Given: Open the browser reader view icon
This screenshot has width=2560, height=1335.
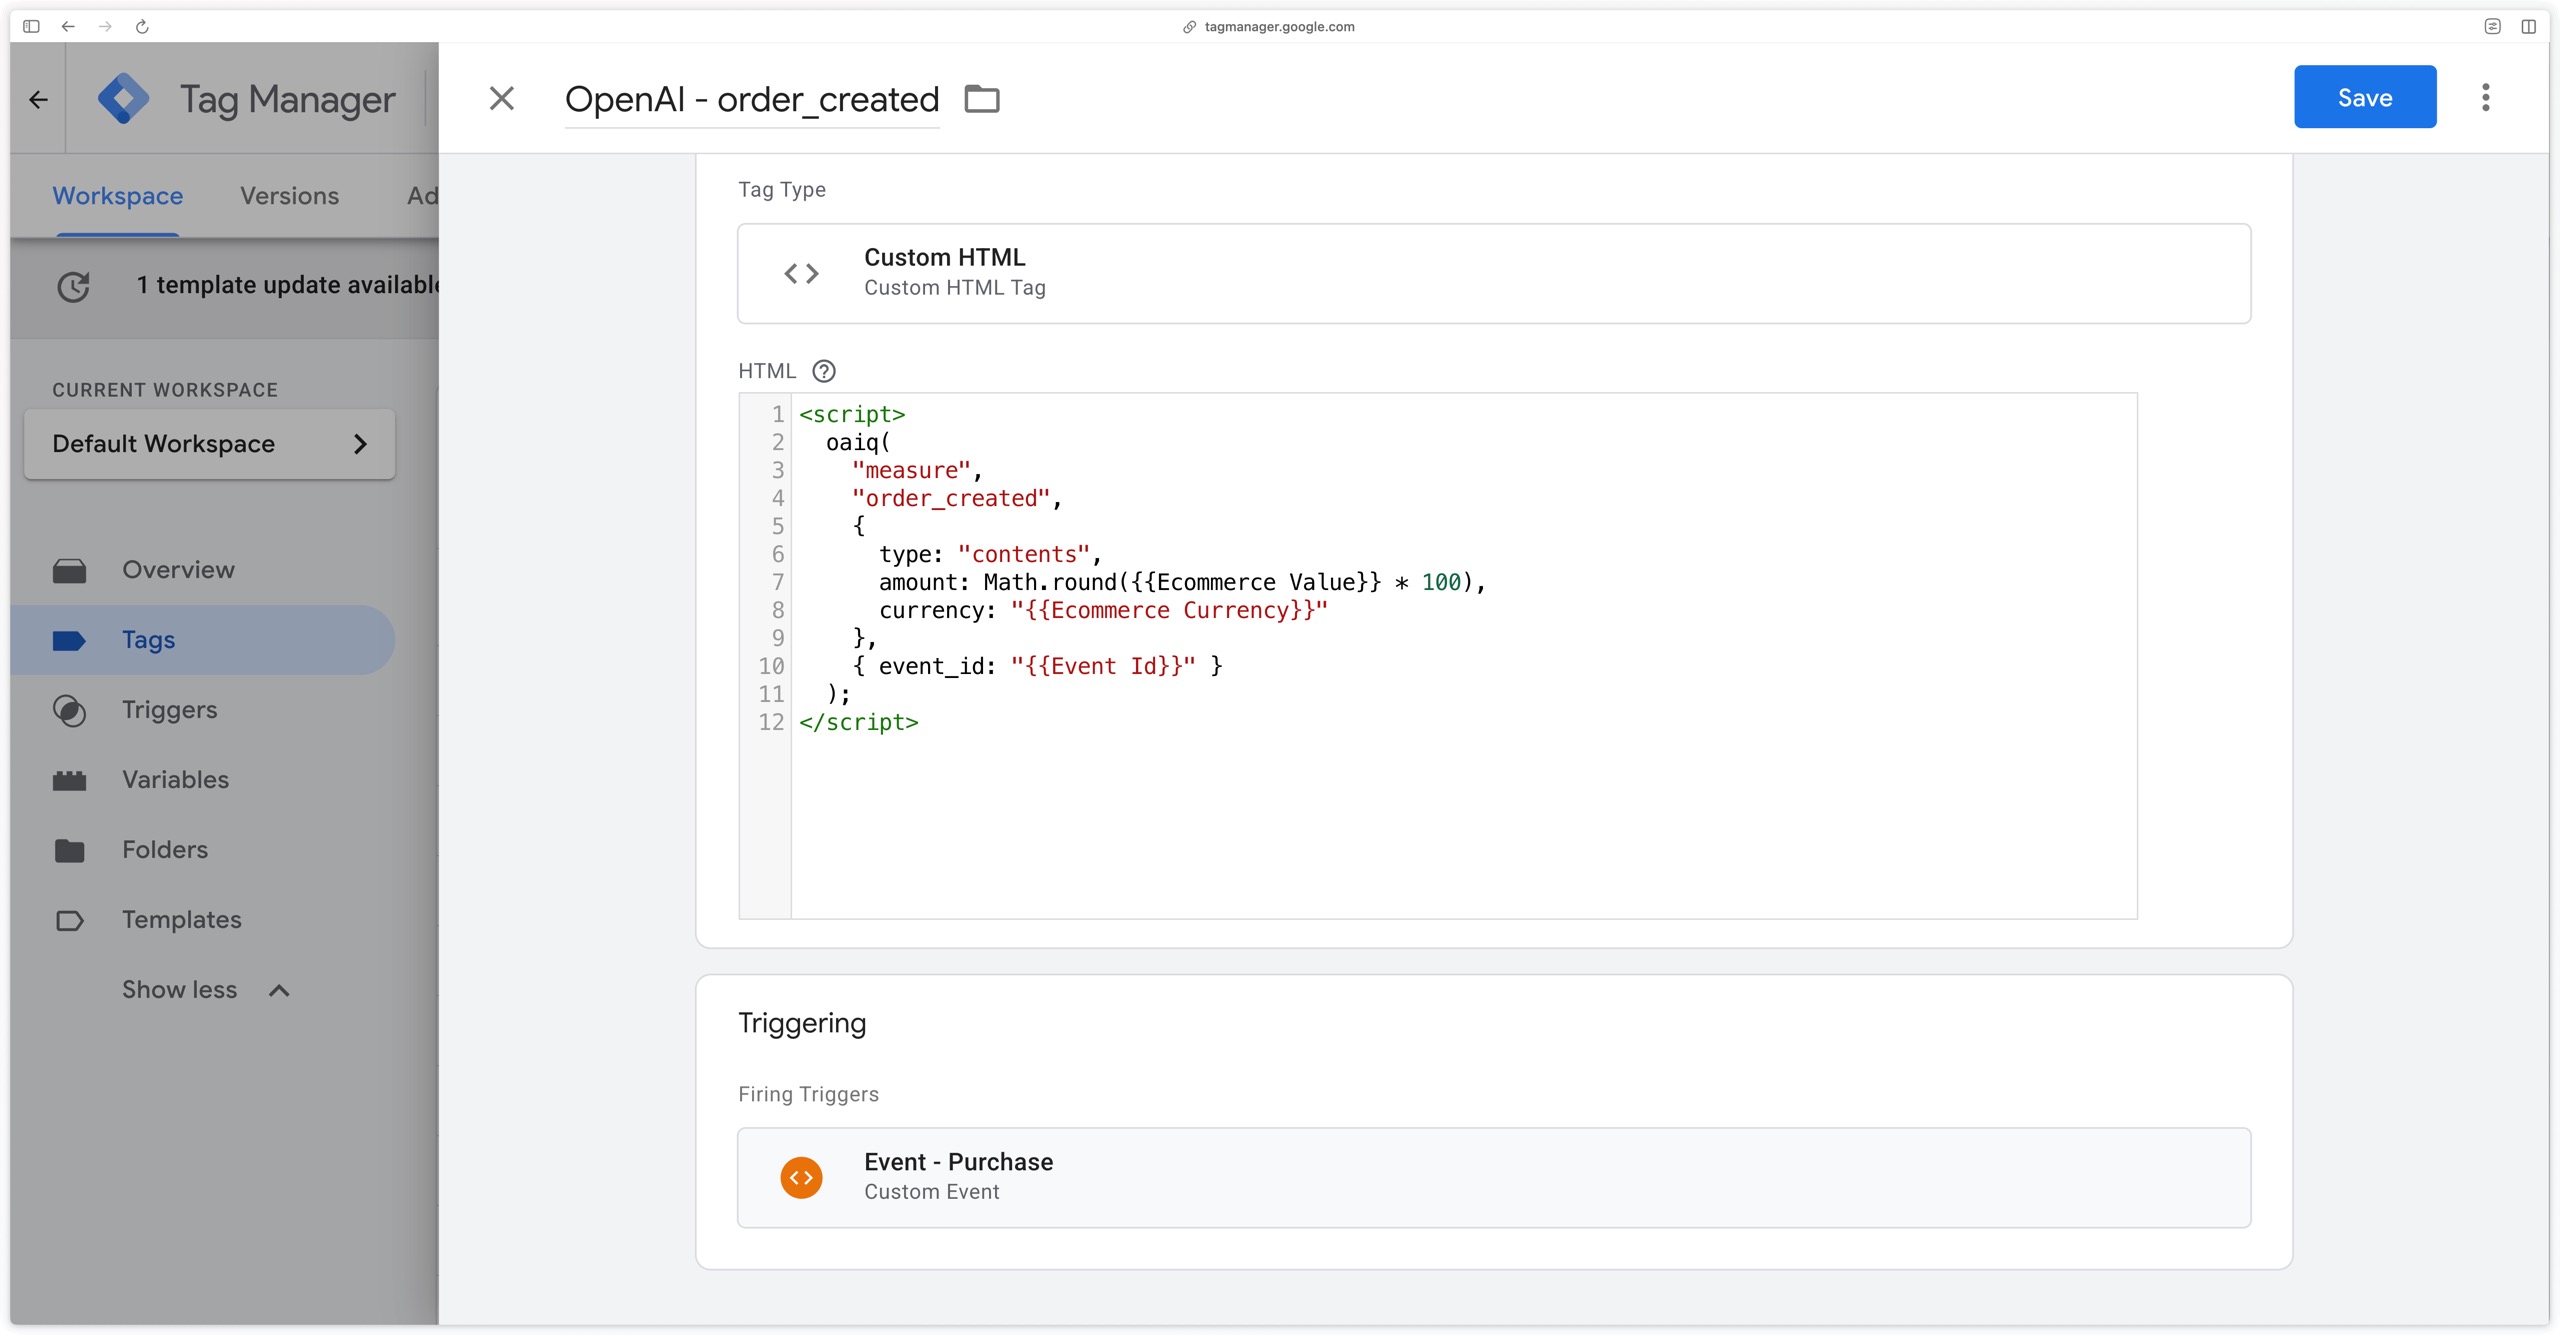Looking at the screenshot, I should [x=2492, y=26].
